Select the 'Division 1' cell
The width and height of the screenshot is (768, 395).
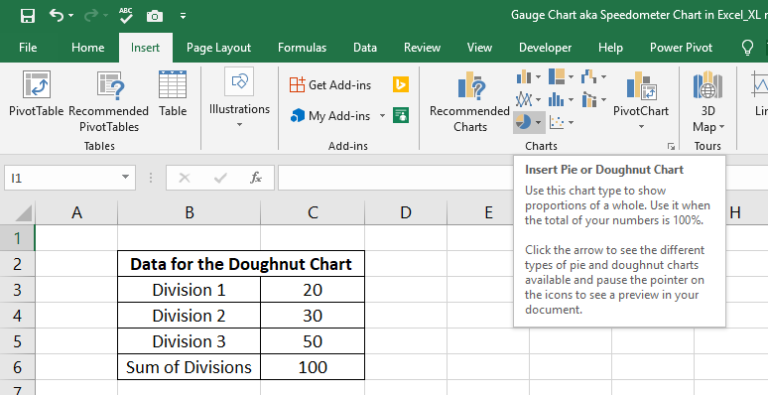[x=189, y=290]
